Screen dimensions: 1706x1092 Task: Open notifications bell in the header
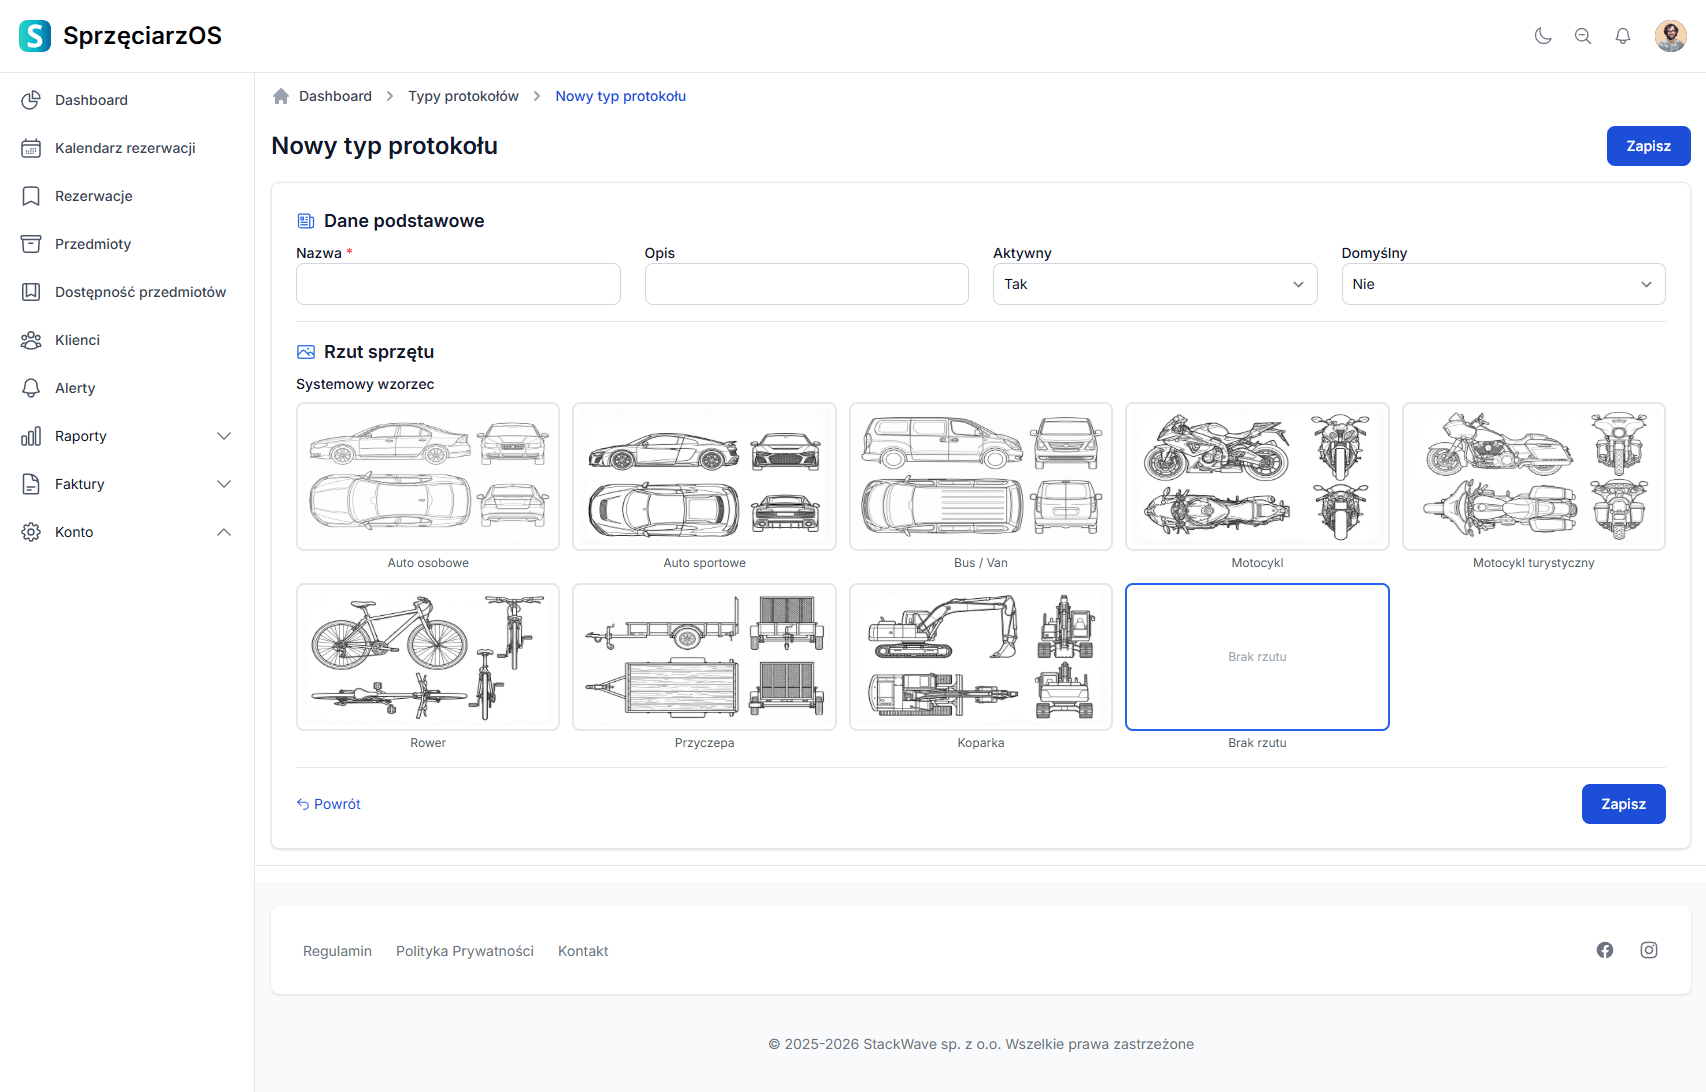1623,36
